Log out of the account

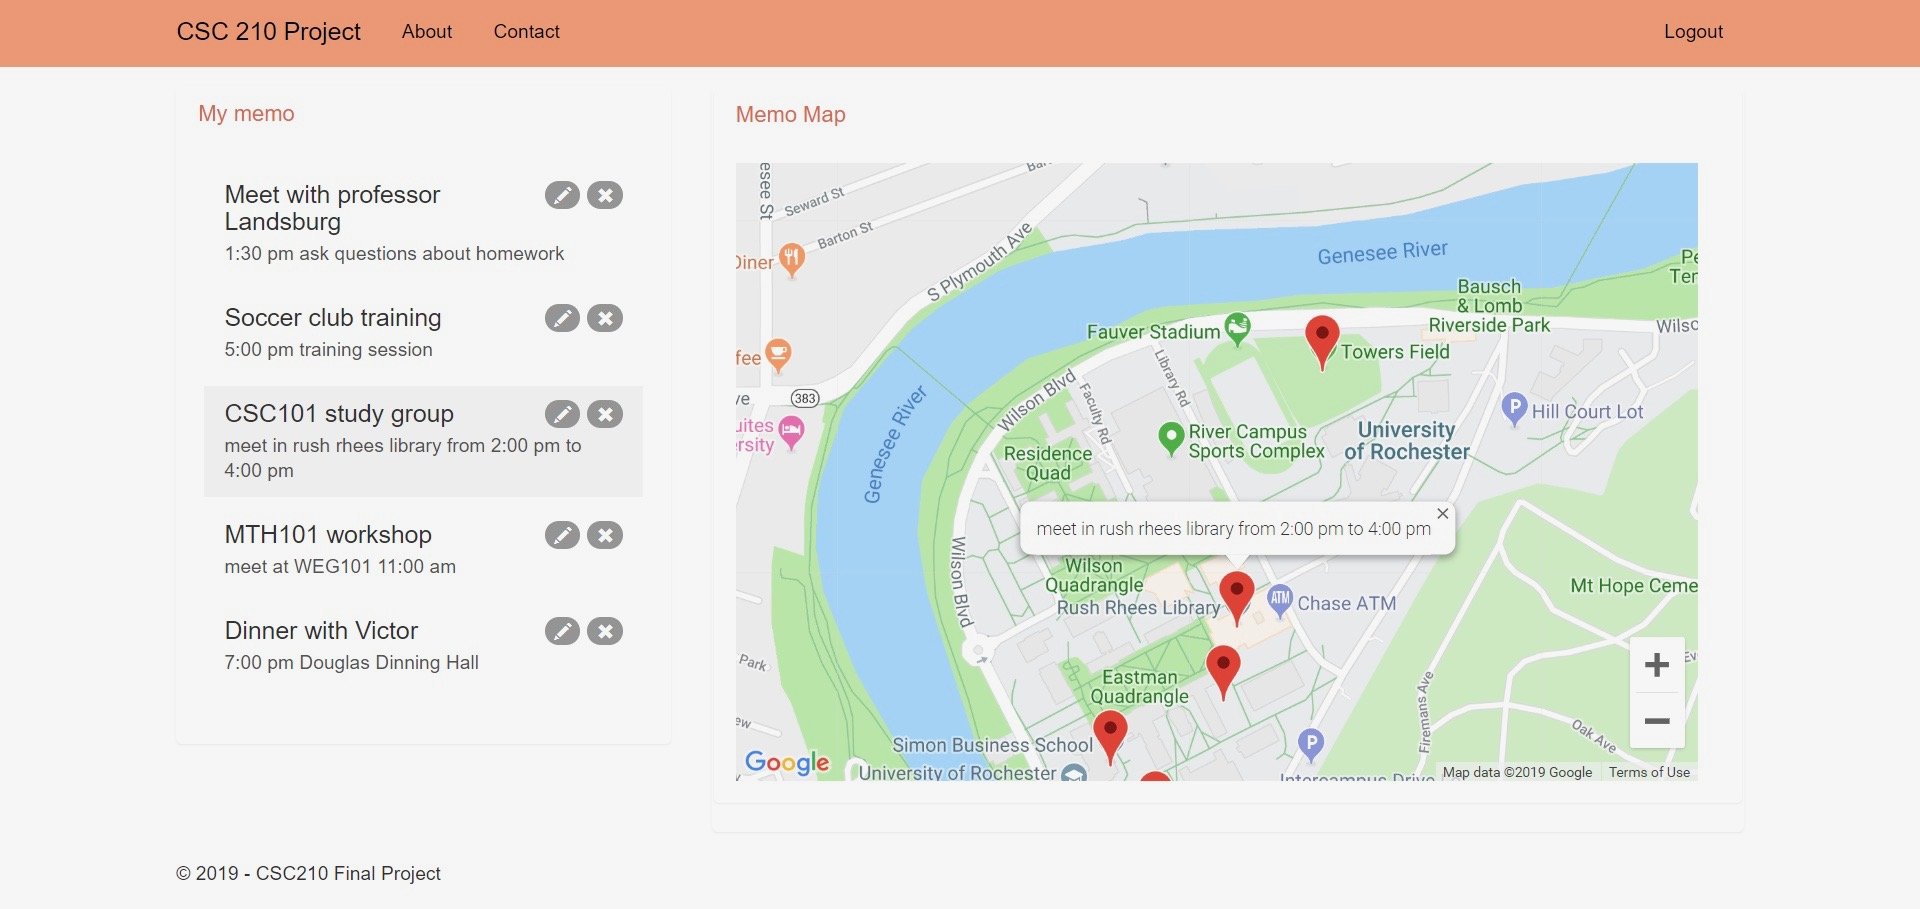pyautogui.click(x=1693, y=32)
